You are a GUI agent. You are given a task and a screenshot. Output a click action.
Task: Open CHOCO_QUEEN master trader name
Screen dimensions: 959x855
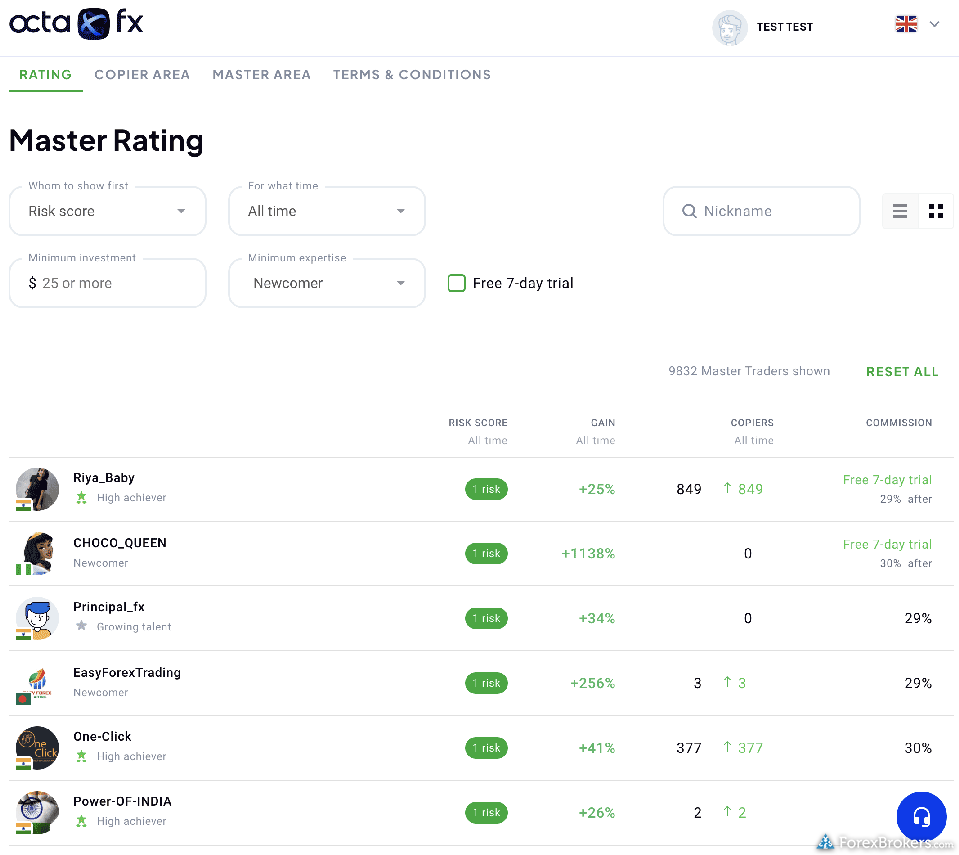coord(120,543)
